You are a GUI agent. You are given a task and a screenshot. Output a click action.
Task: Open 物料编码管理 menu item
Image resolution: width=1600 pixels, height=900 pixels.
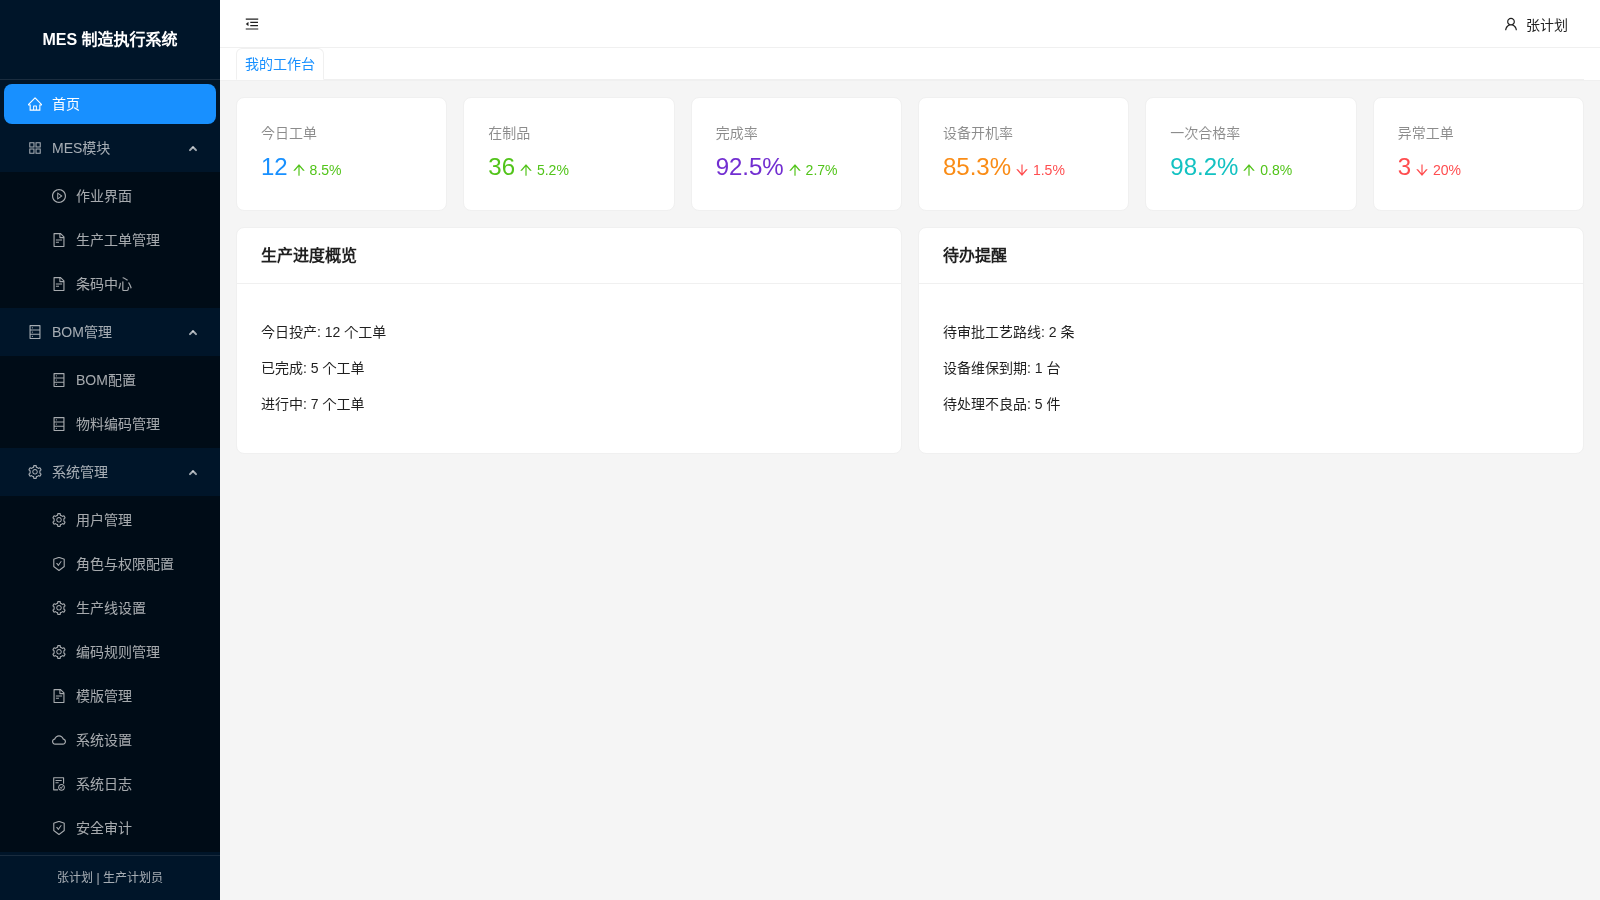110,424
